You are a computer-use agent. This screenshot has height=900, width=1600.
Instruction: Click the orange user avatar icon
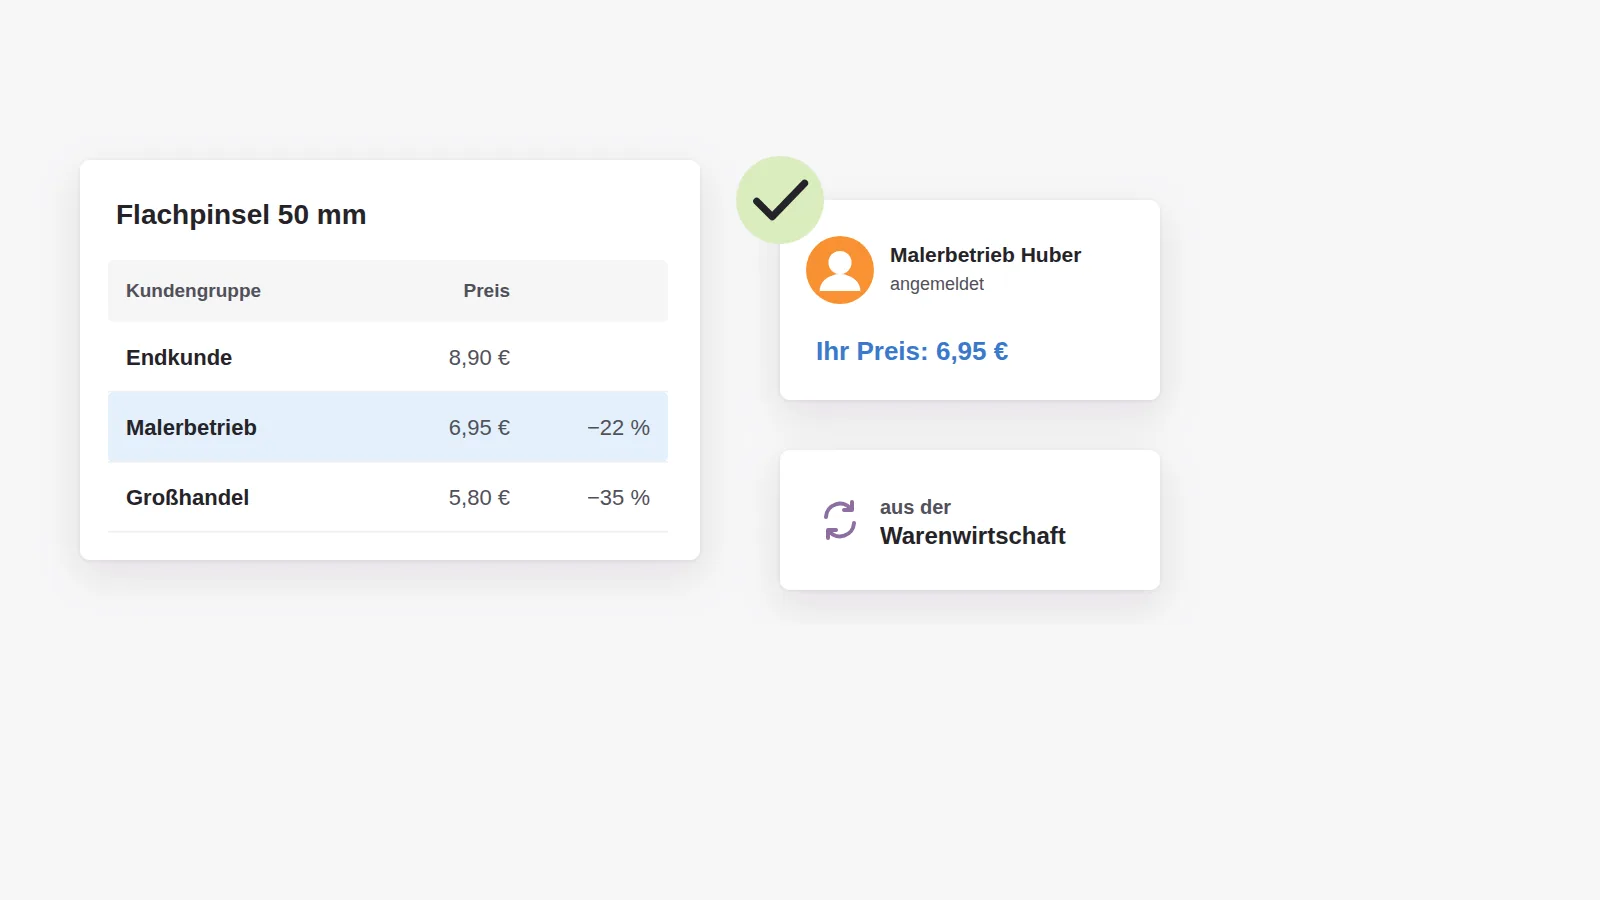pyautogui.click(x=840, y=270)
